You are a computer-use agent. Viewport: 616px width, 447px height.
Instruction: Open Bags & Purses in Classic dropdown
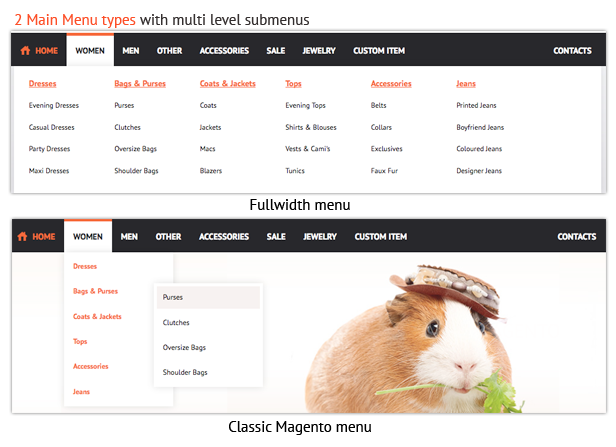95,291
